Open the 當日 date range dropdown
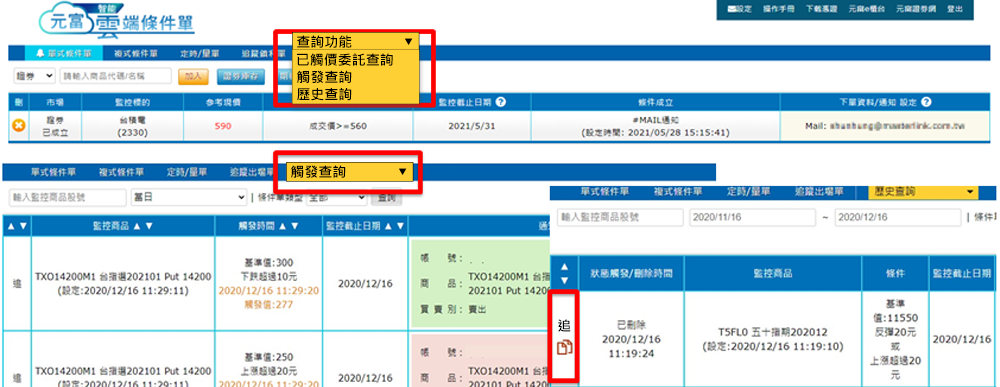The height and width of the screenshot is (387, 1000). click(189, 198)
